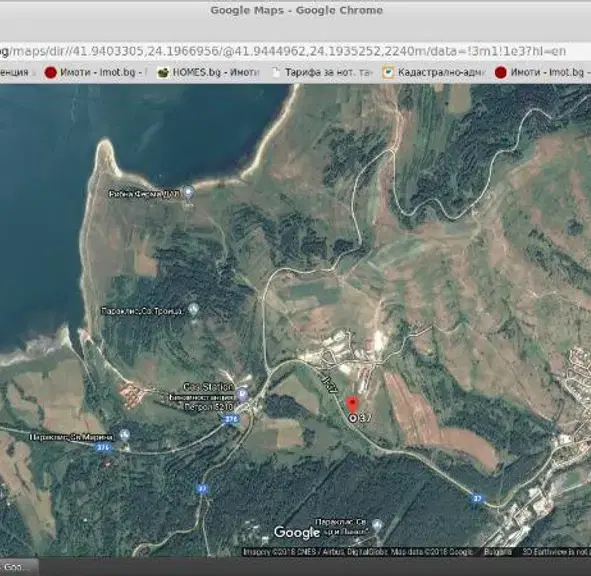This screenshot has width=591, height=576.
Task: Click the destination circle labeled 37
Action: click(x=353, y=418)
